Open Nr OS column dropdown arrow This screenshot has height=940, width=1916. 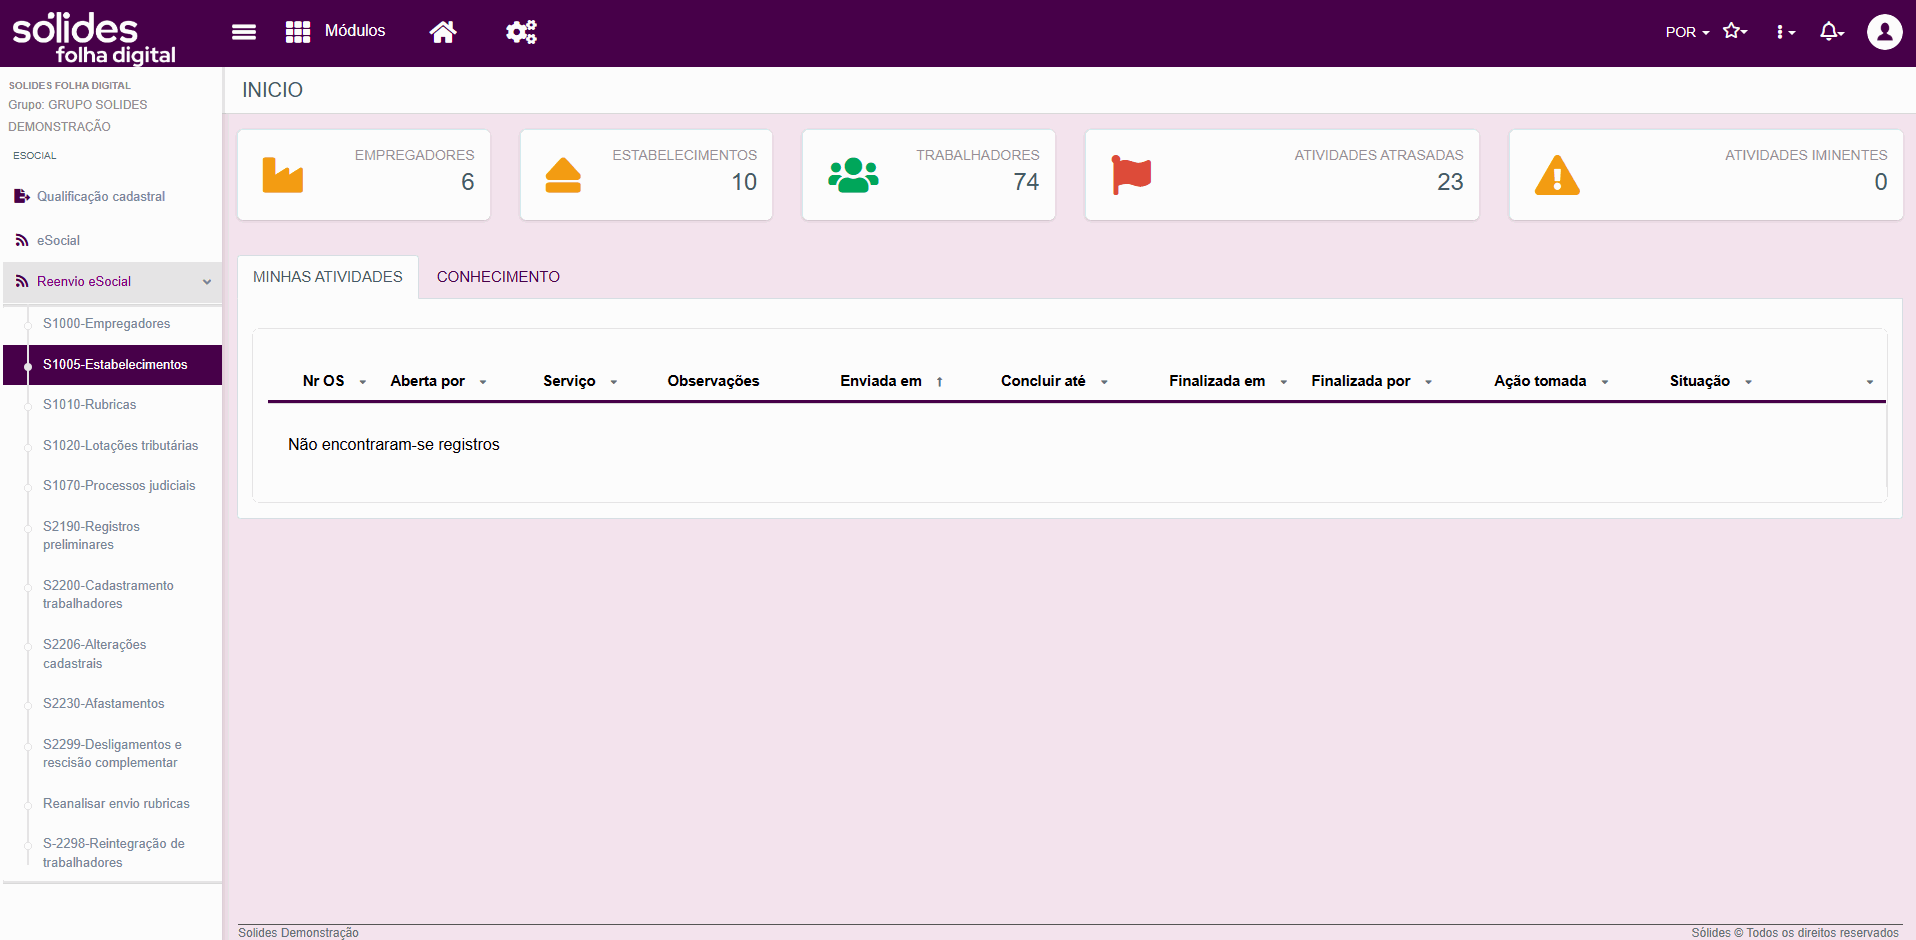coord(363,382)
